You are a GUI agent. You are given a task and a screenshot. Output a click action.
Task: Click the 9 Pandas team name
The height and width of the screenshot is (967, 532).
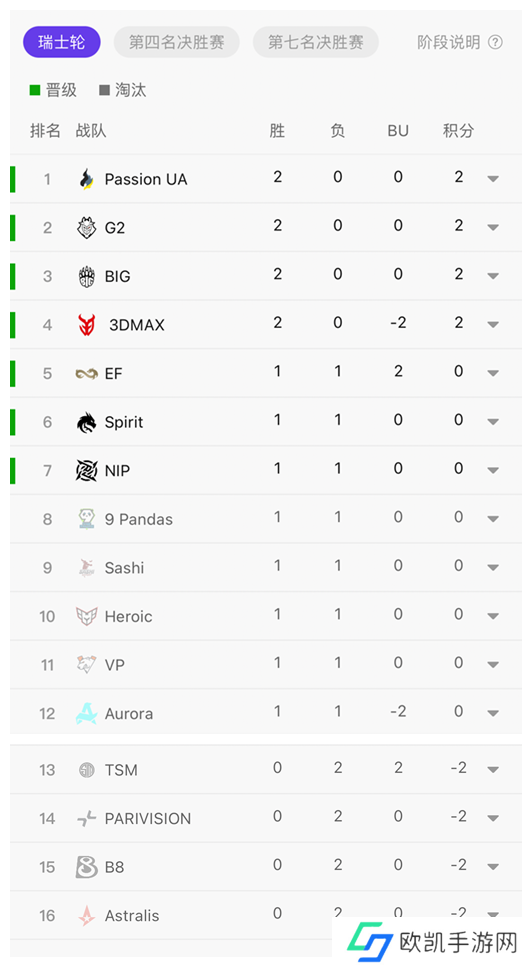139,519
